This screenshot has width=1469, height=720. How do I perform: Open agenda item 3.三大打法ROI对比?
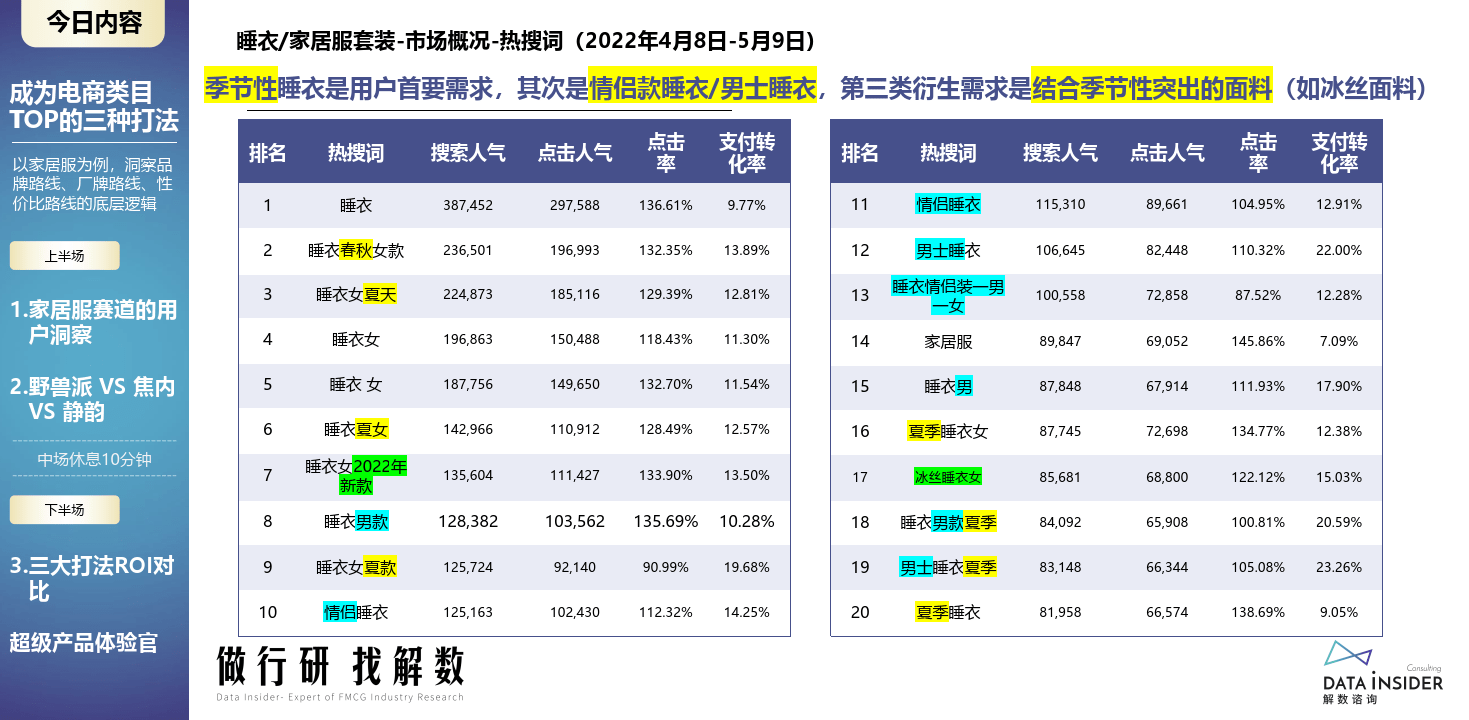92,578
